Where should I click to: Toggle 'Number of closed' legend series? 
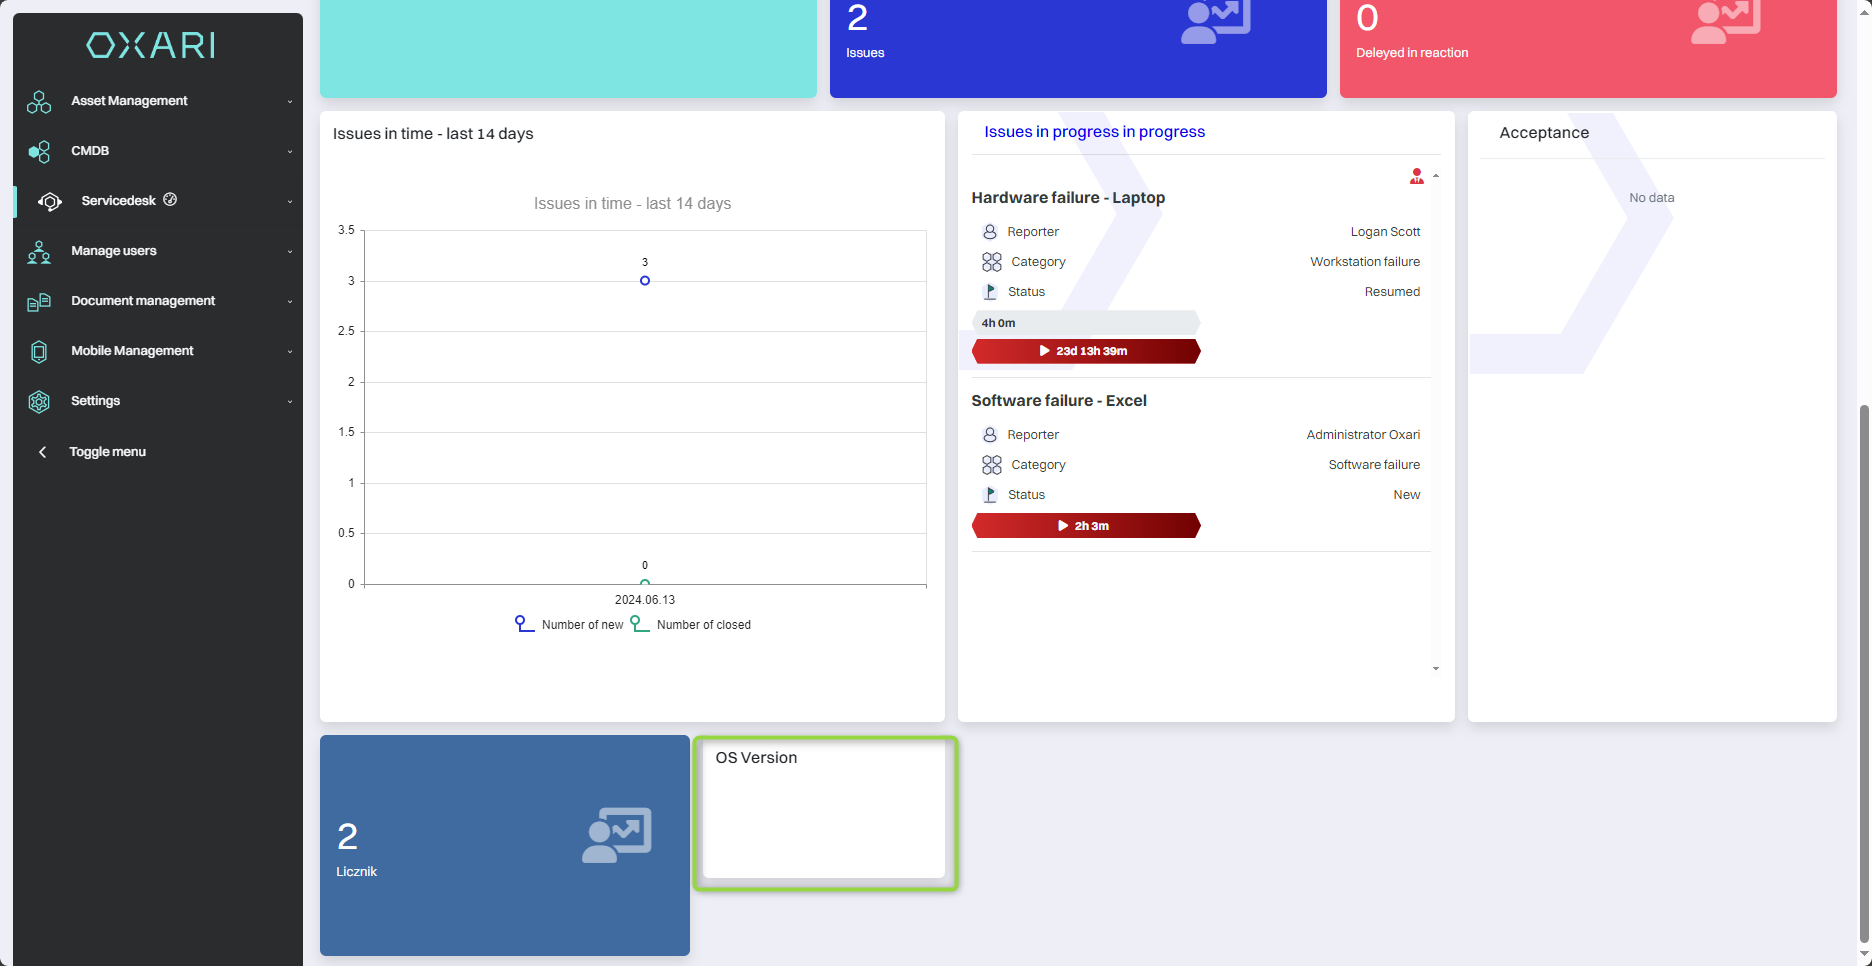[691, 625]
